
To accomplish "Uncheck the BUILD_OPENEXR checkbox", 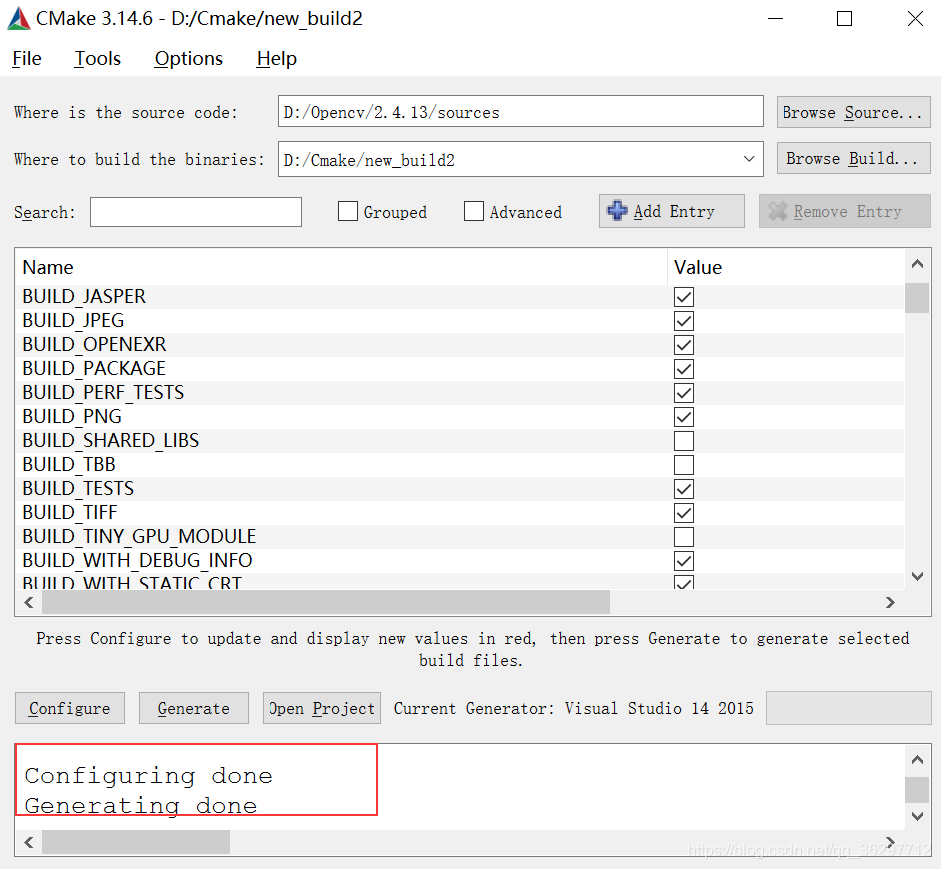I will 684,345.
